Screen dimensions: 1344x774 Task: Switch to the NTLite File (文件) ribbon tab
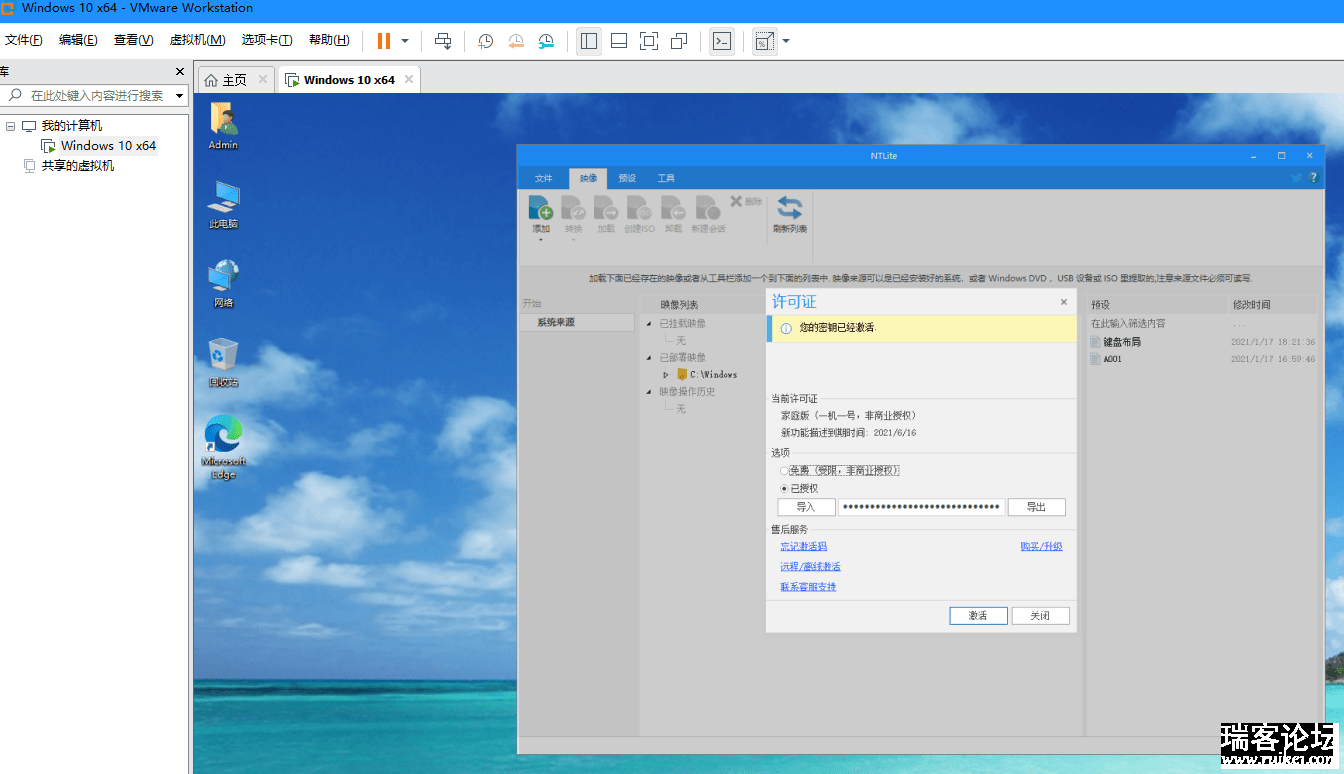(543, 178)
